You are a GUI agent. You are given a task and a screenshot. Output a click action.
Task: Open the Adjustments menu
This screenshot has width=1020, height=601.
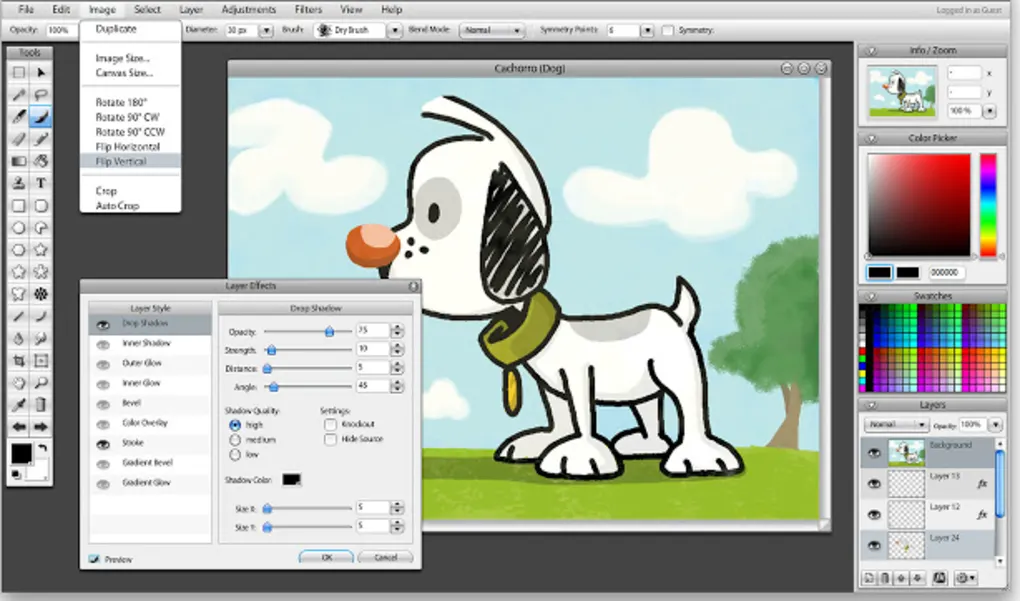(248, 9)
